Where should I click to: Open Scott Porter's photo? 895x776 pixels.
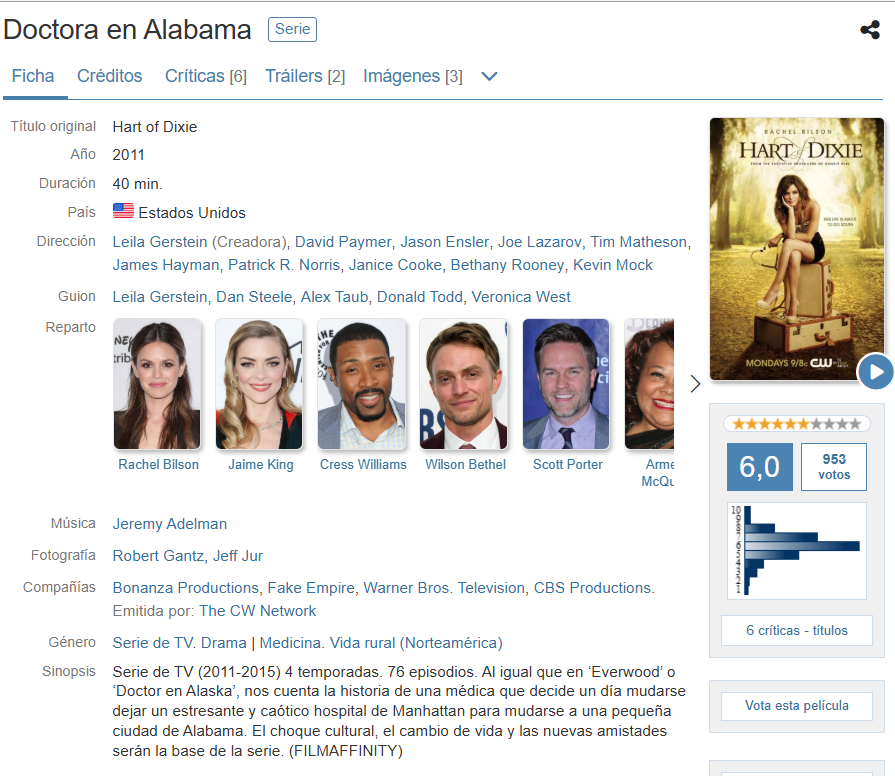566,384
